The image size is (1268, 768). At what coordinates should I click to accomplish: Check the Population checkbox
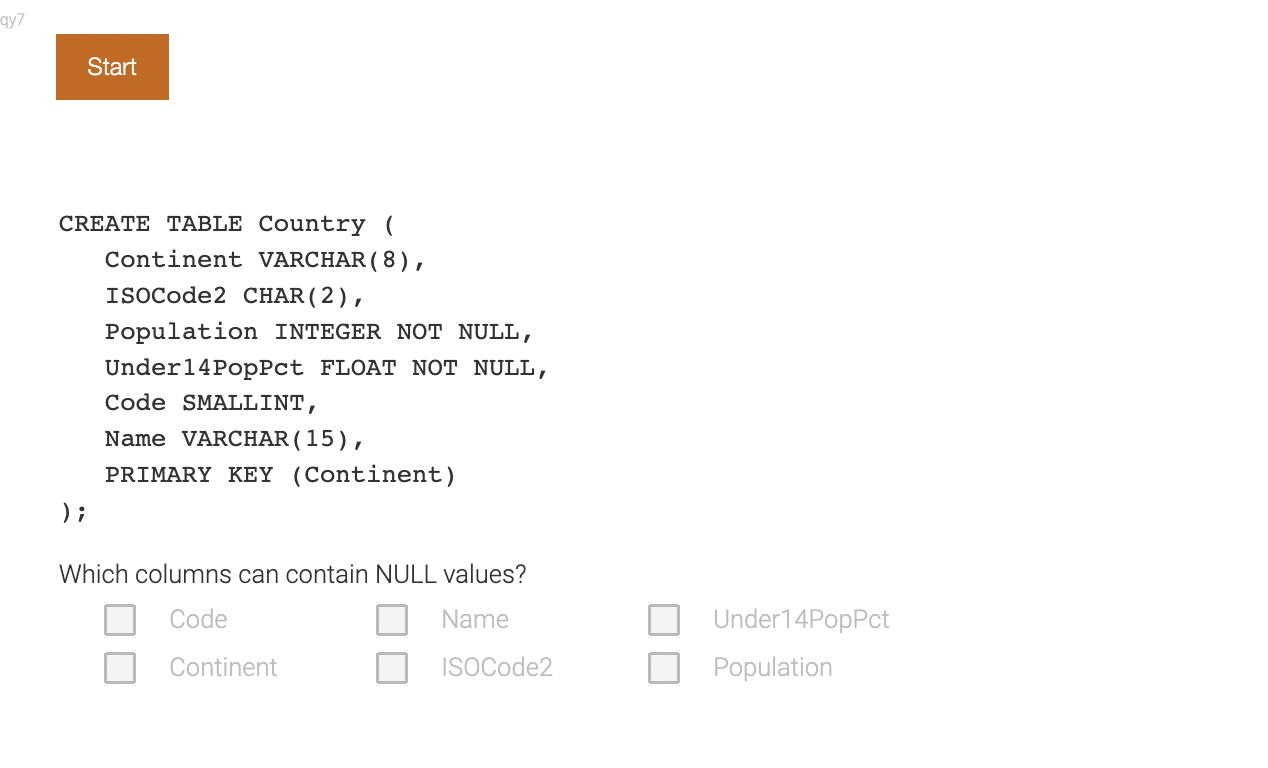[x=664, y=667]
